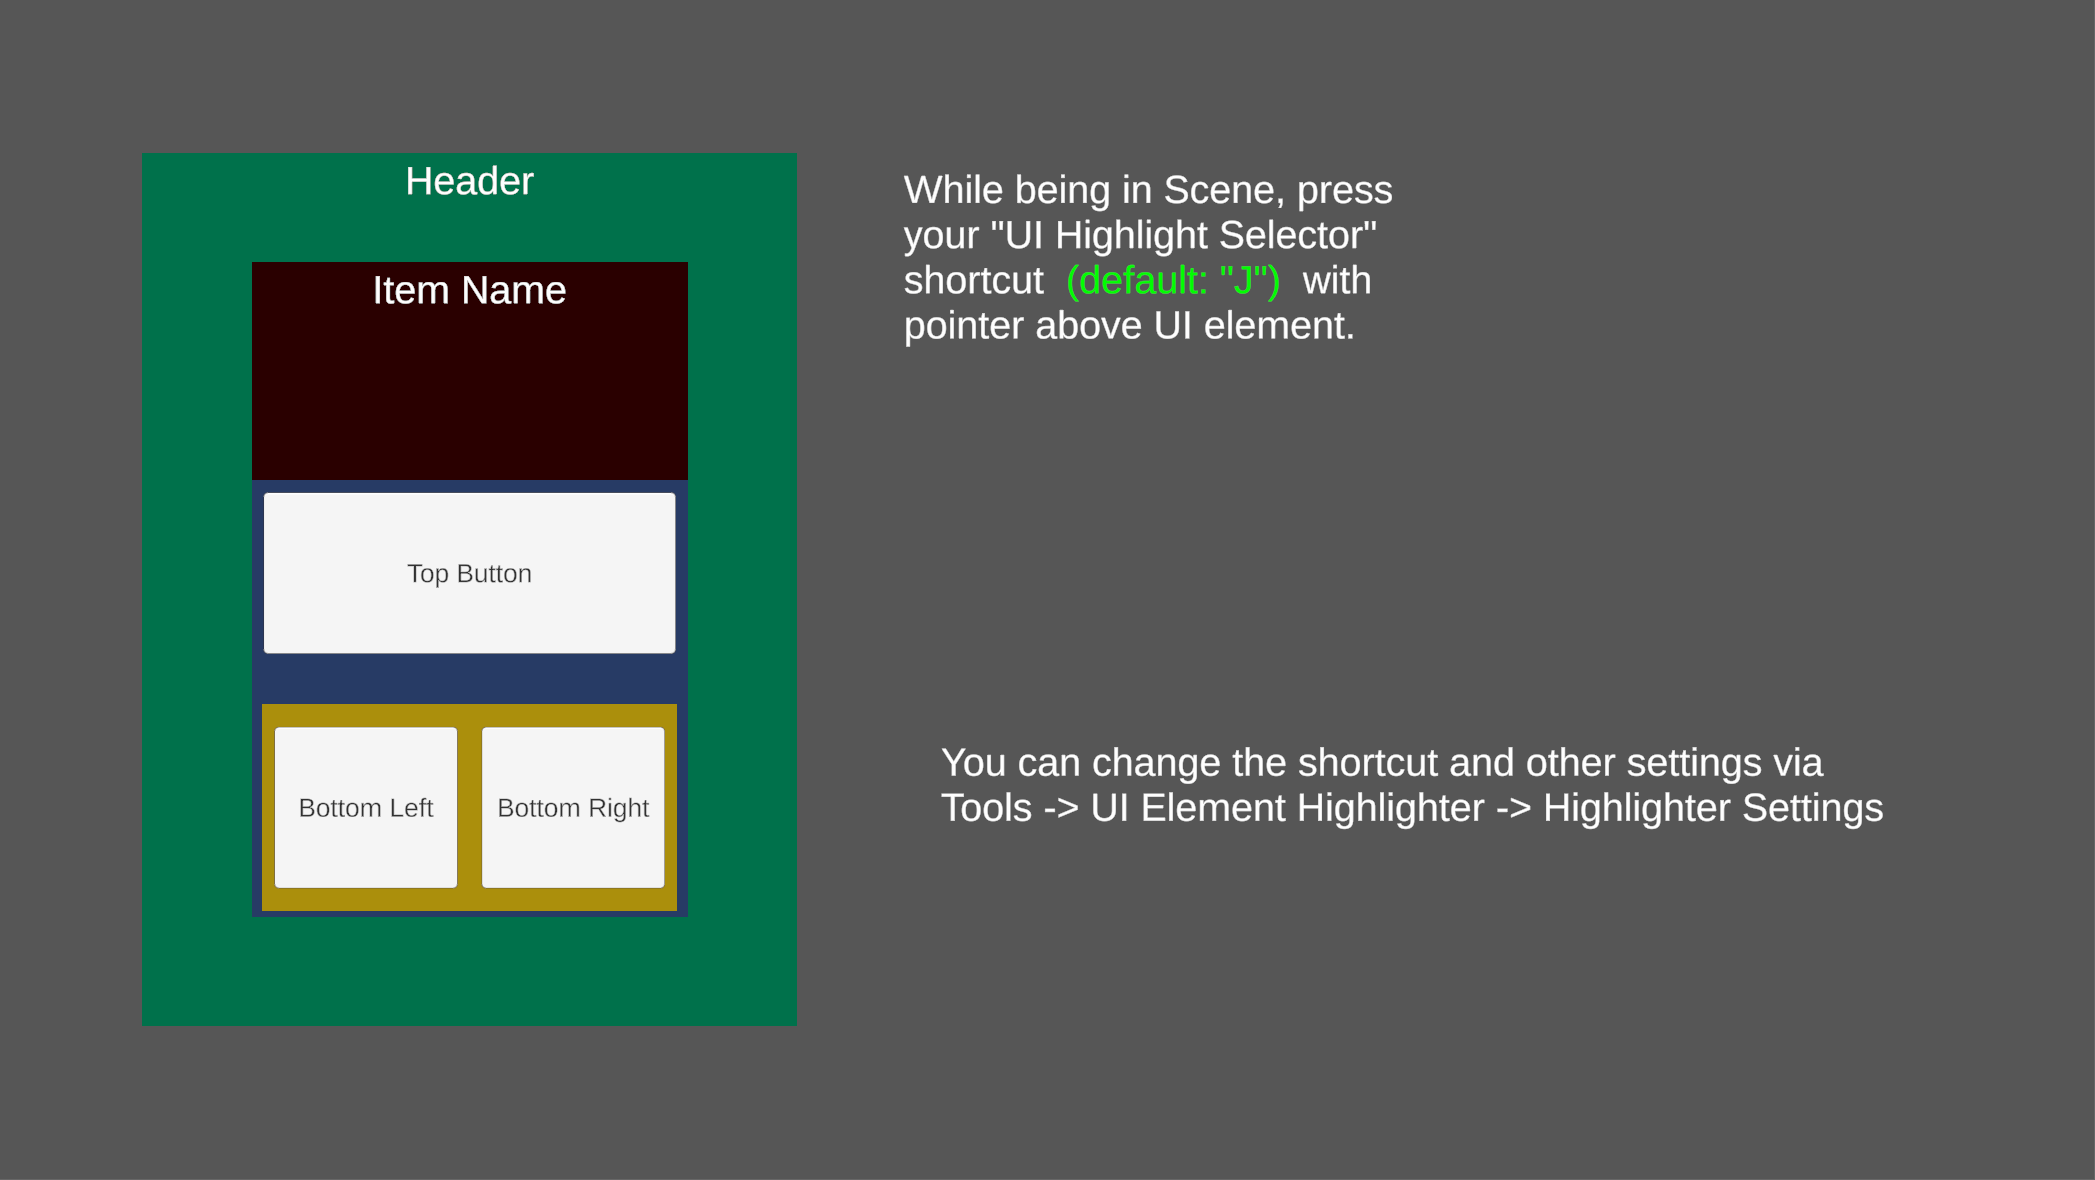
Task: Click the Top Button
Action: [x=469, y=573]
